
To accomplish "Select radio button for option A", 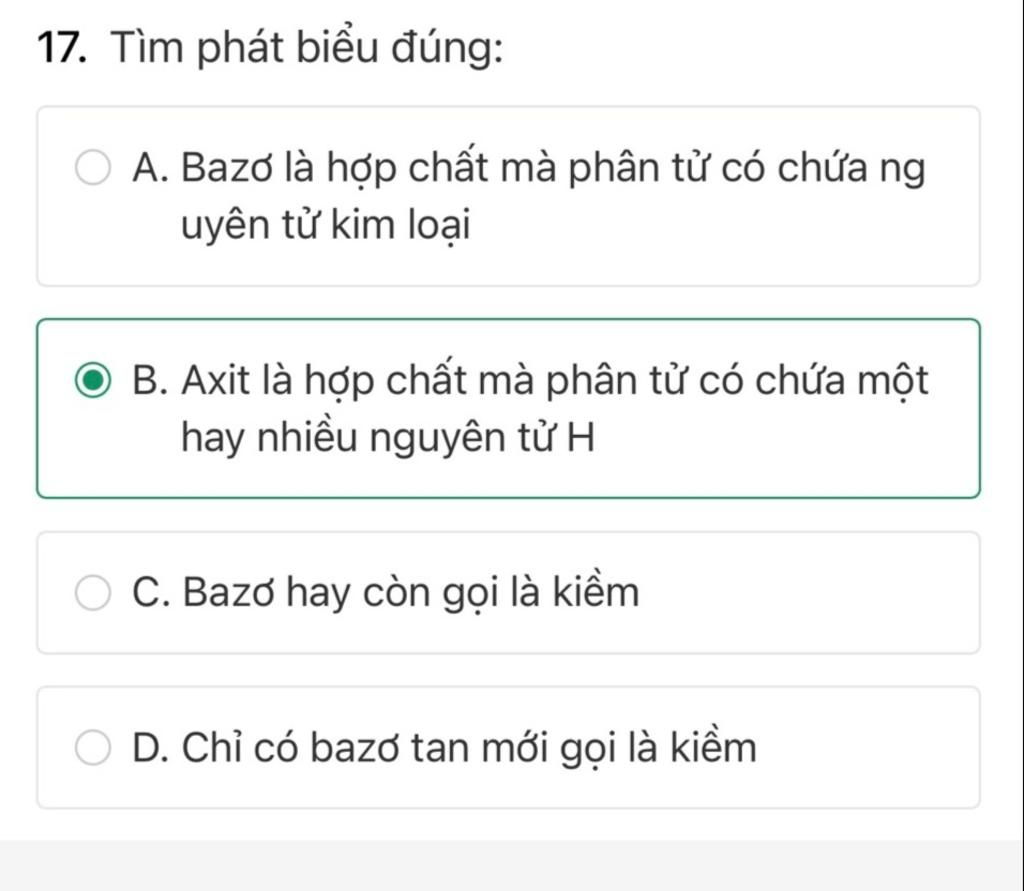I will [96, 168].
